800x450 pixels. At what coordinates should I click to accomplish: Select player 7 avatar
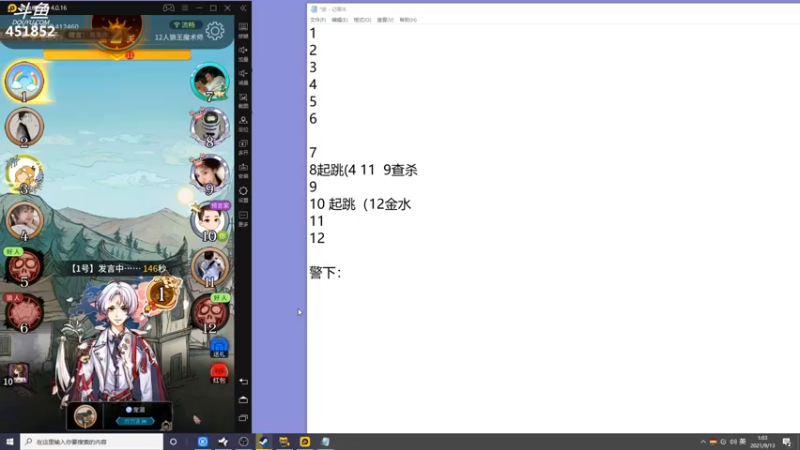click(209, 82)
